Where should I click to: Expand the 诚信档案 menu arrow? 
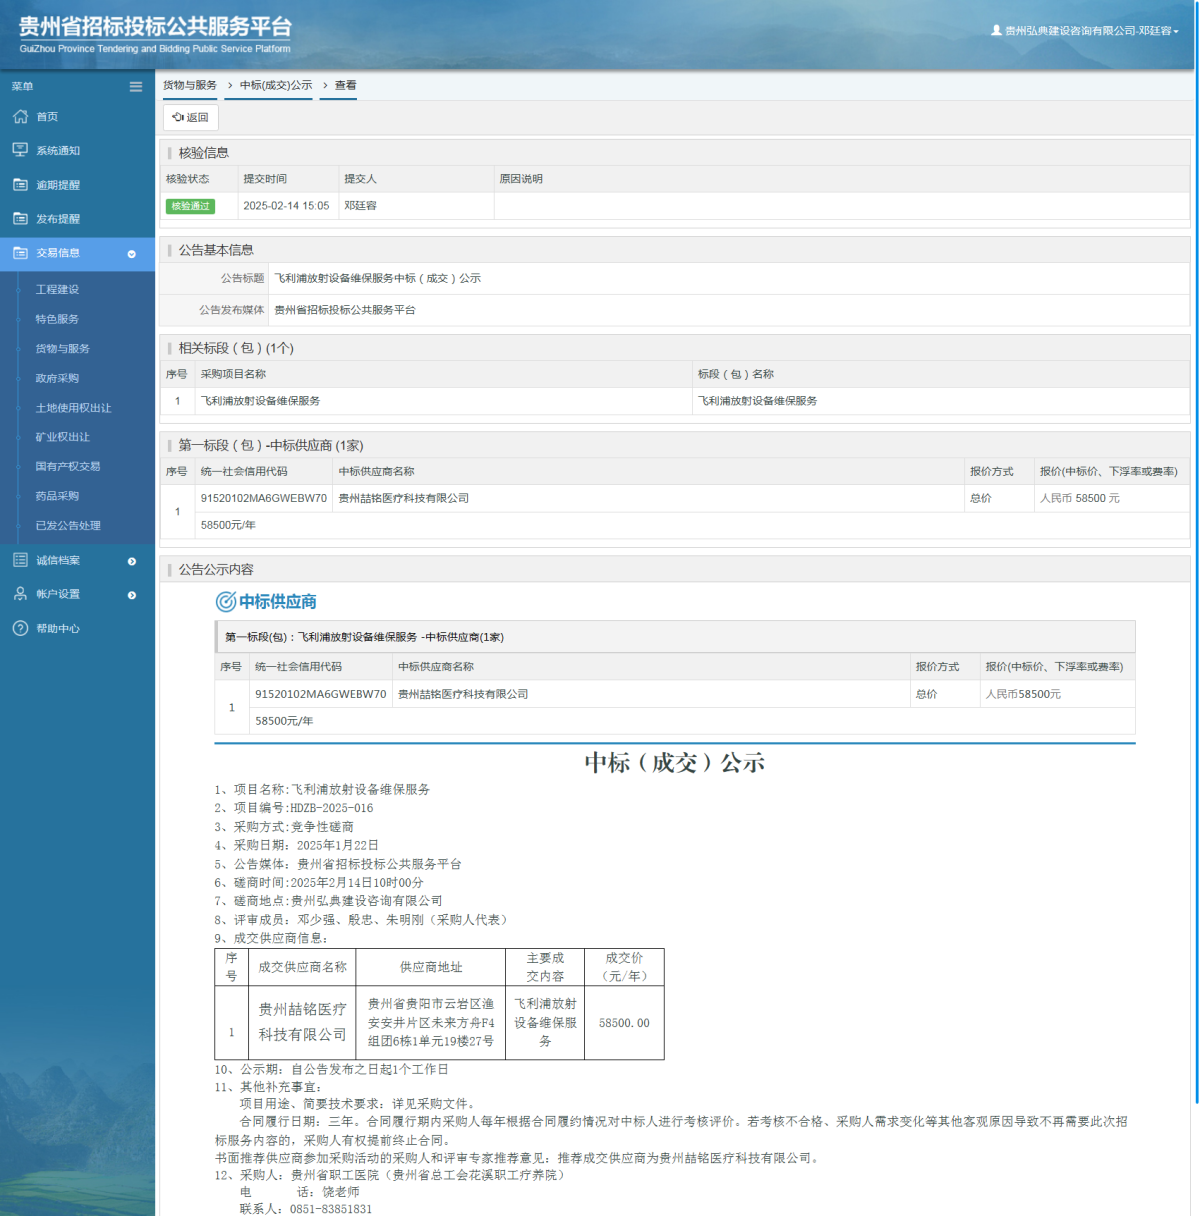(x=132, y=561)
